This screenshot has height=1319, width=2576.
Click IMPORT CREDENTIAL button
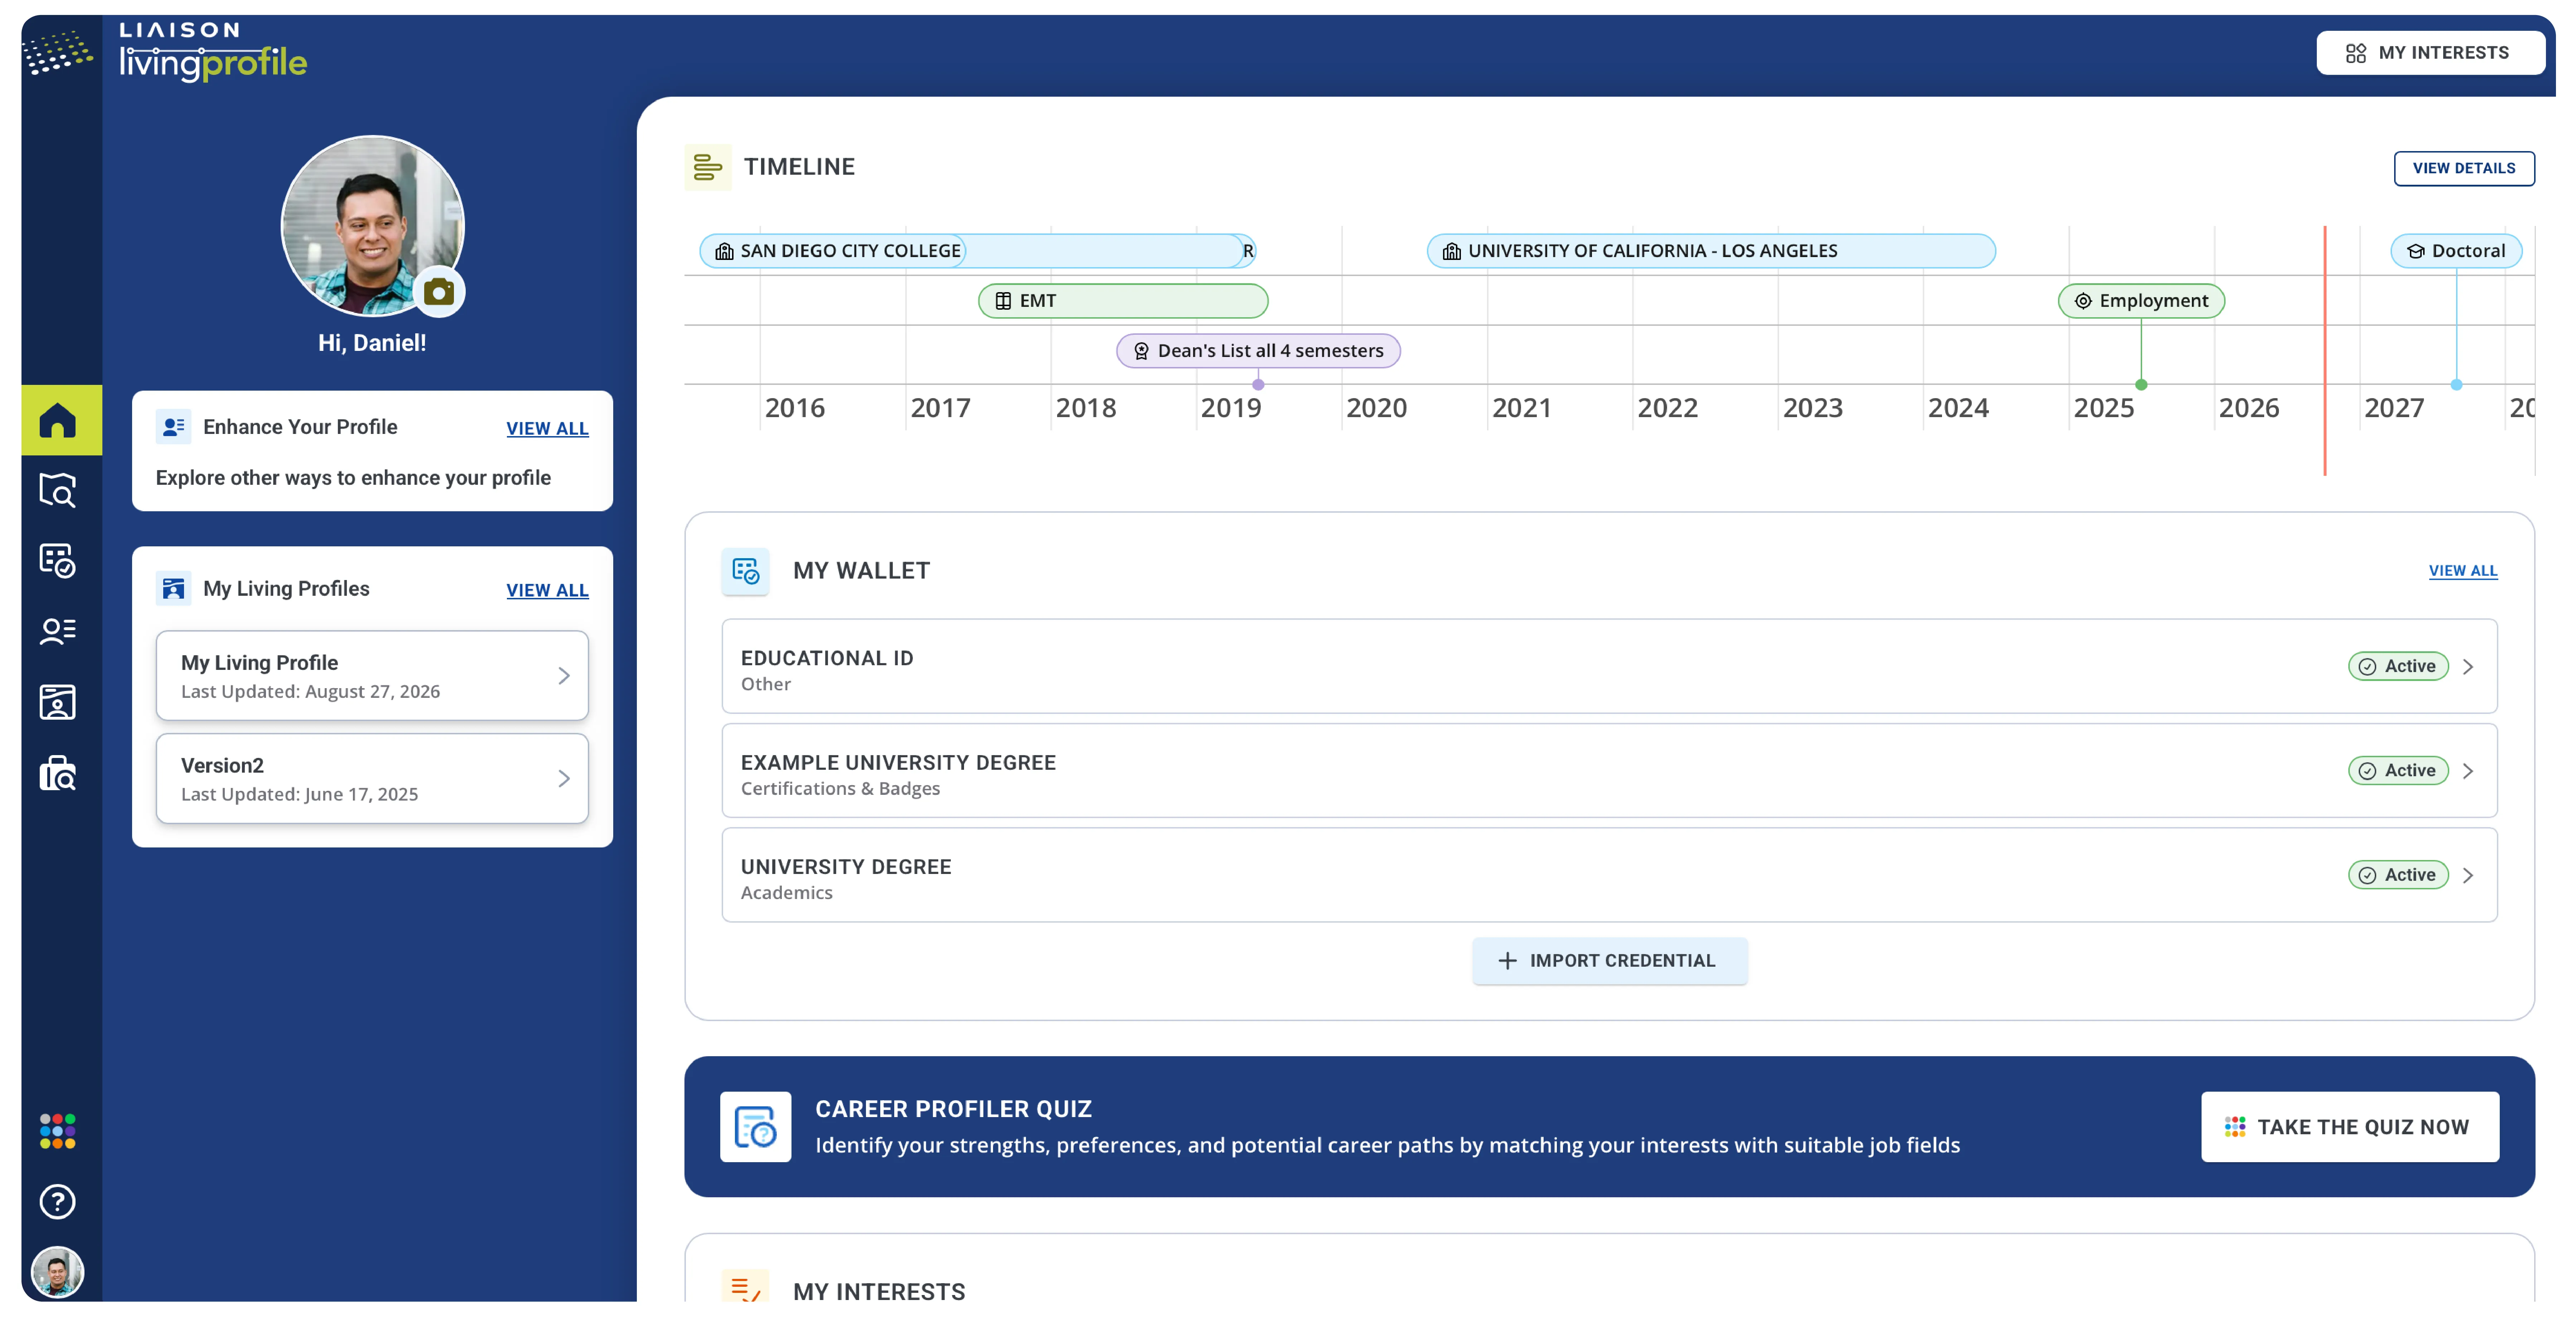[1610, 961]
